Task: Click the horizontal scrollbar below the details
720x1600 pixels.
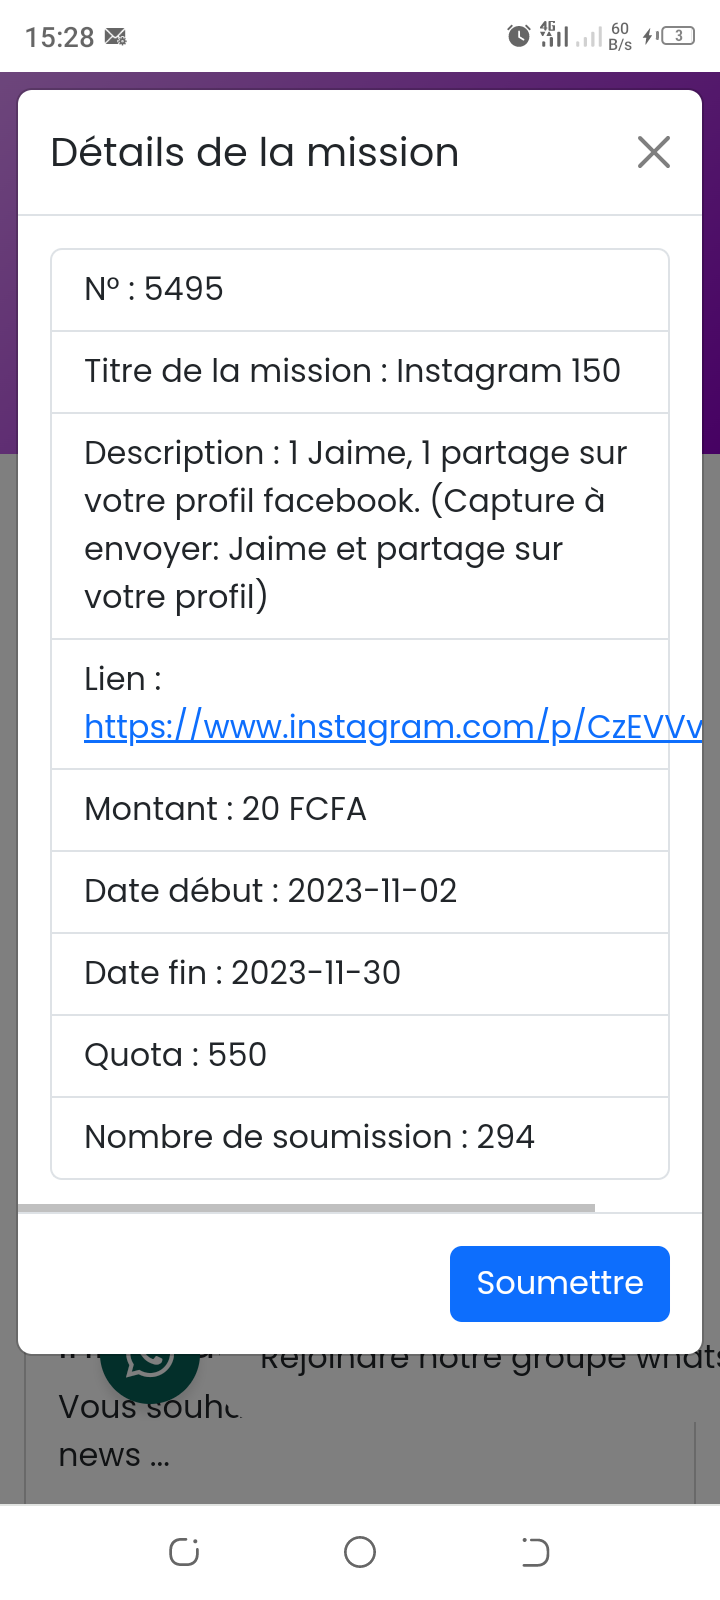Action: 306,1208
